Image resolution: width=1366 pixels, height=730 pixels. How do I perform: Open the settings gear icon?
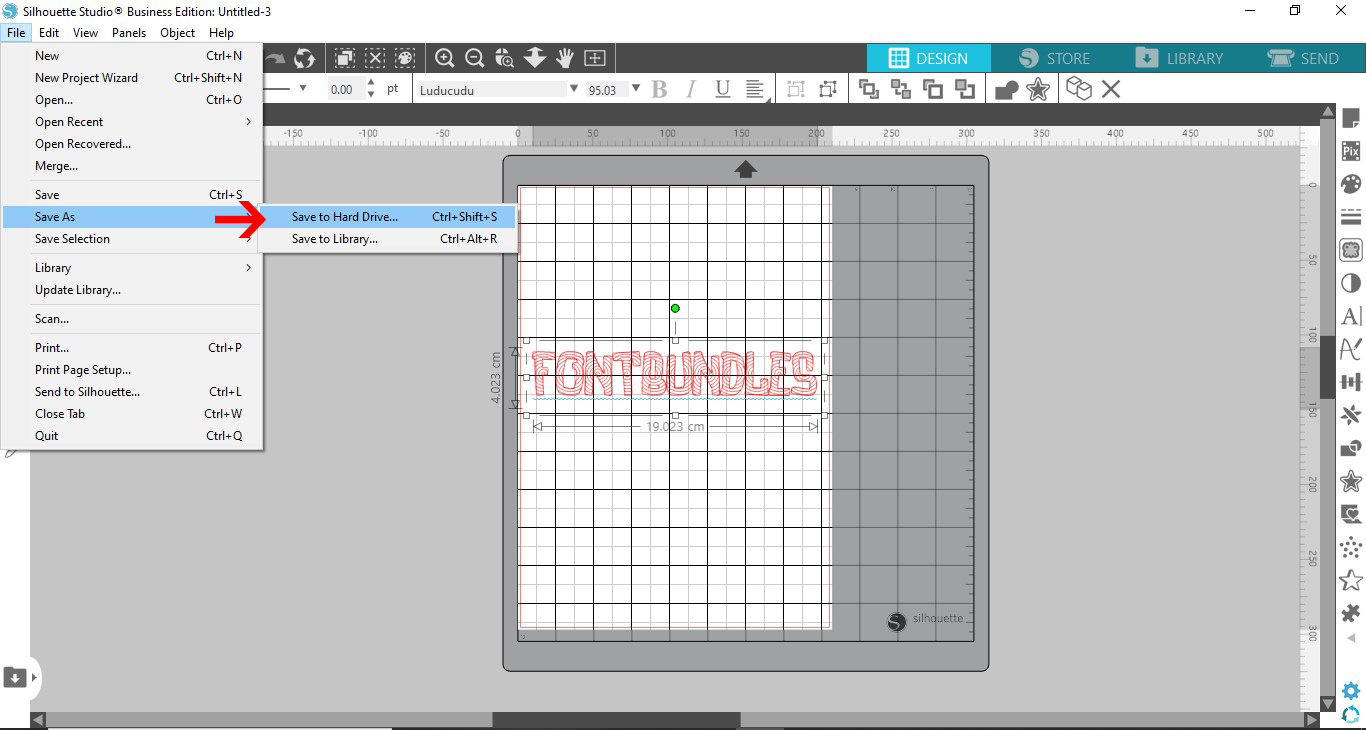pos(1351,691)
